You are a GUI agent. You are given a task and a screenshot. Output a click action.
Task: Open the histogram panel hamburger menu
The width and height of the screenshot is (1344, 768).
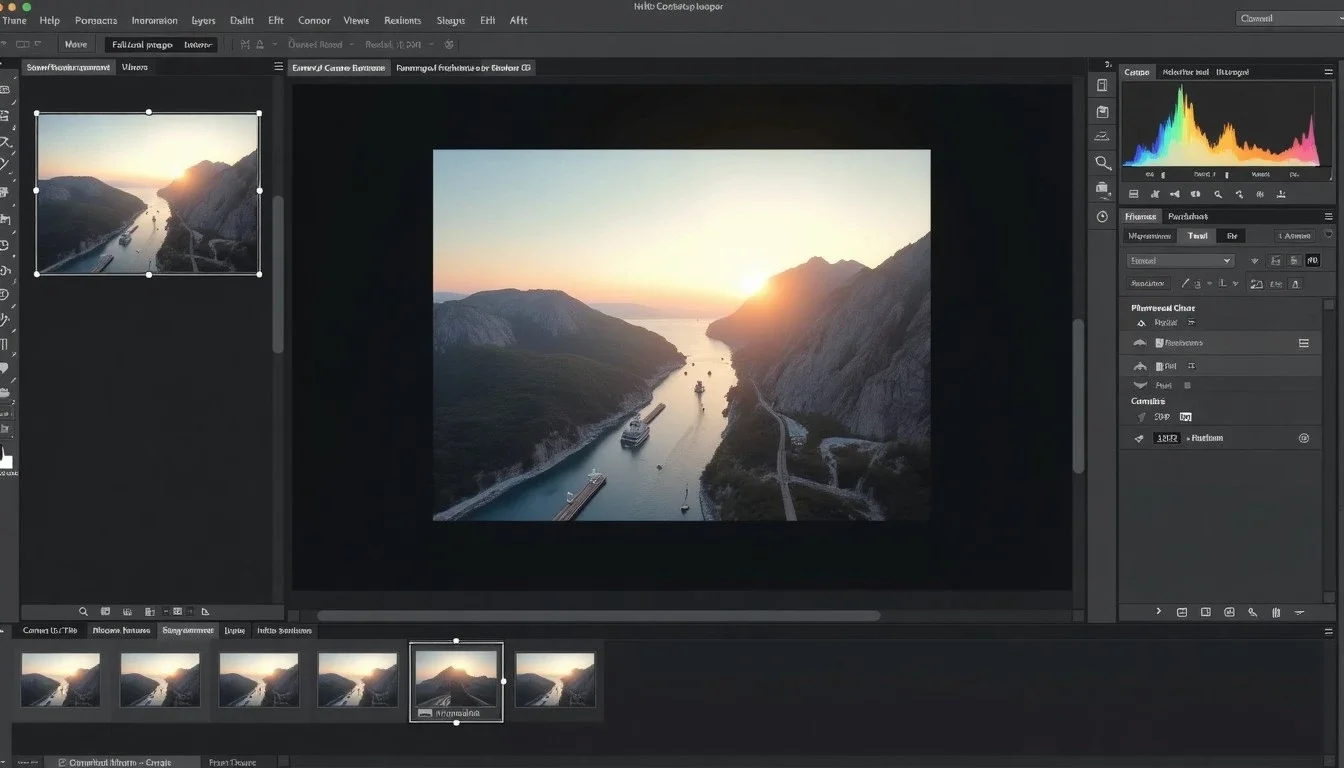point(1328,72)
